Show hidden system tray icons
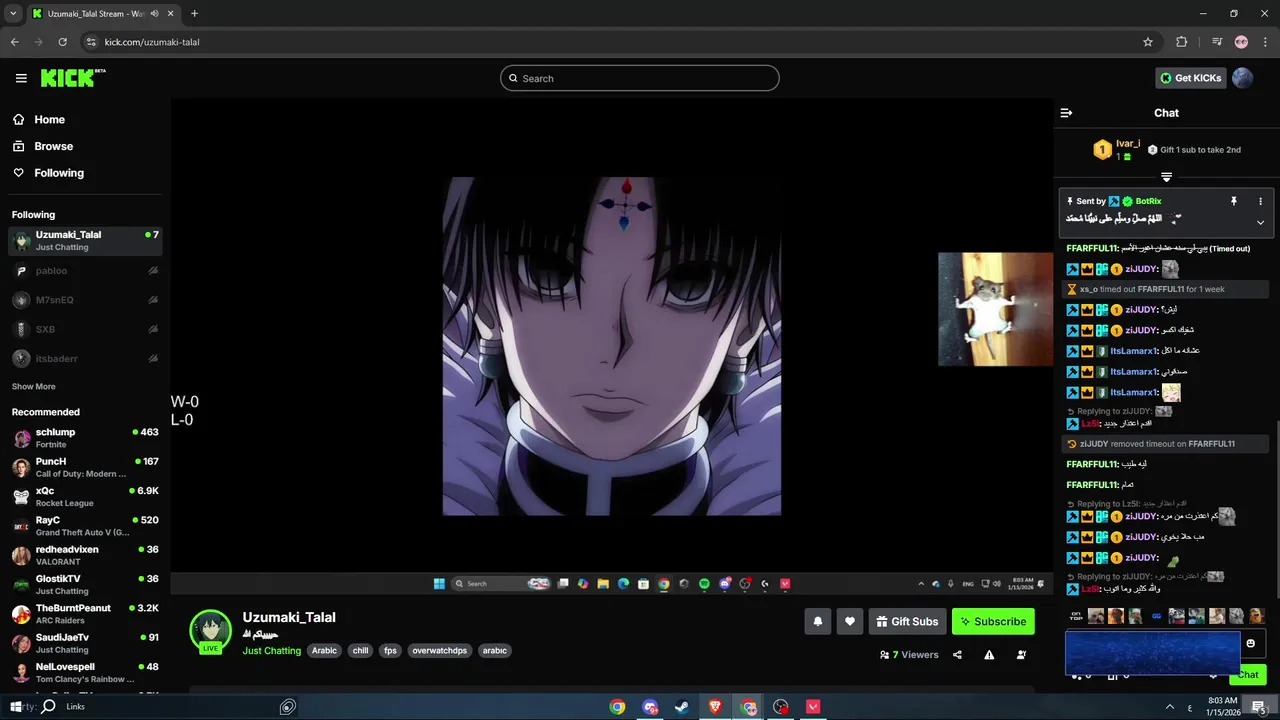 (x=1170, y=707)
